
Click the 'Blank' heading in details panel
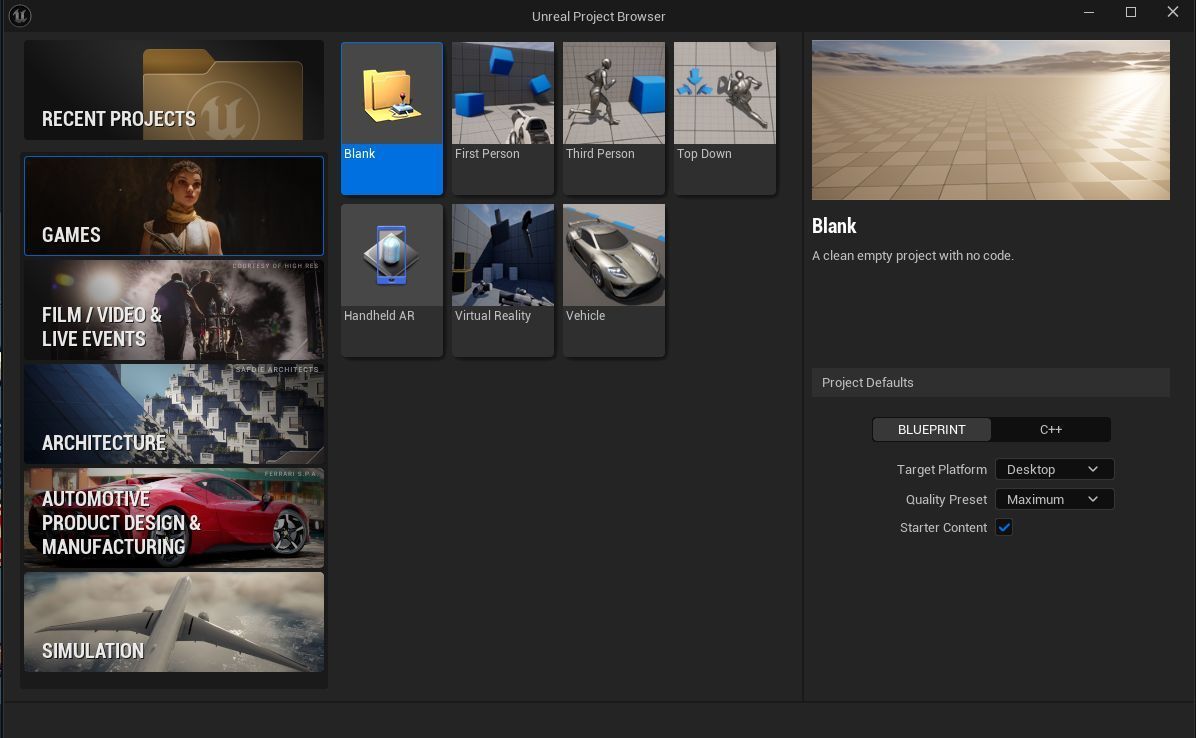point(834,226)
